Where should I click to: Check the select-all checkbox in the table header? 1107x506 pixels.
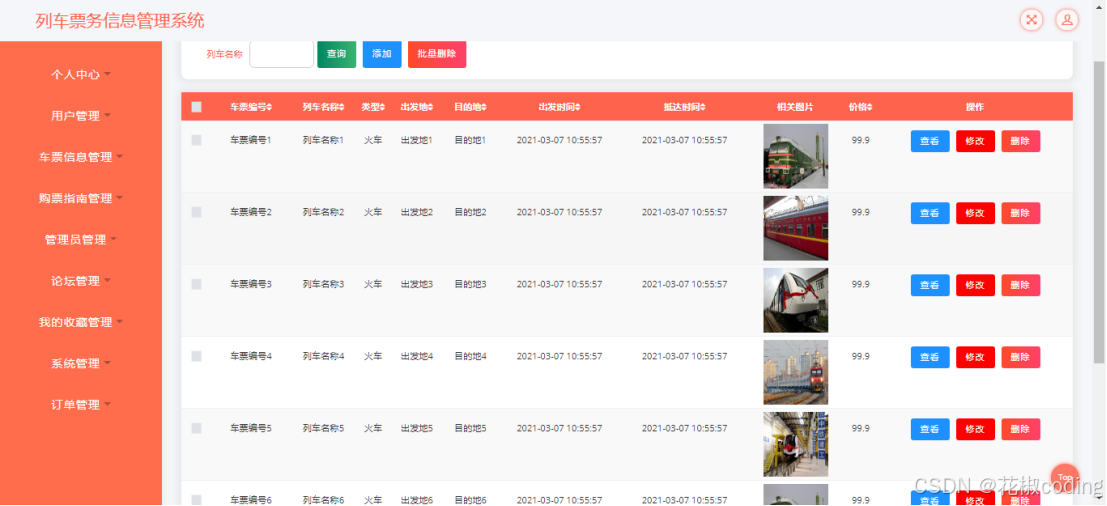[x=196, y=107]
